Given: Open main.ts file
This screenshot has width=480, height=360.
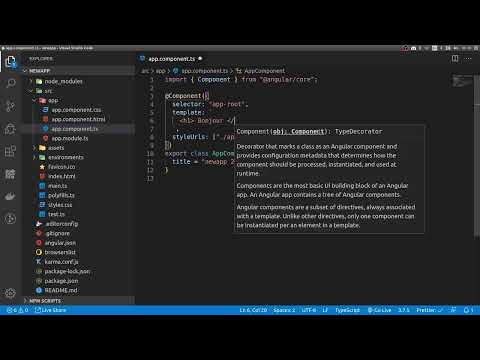Looking at the screenshot, I should tap(57, 186).
